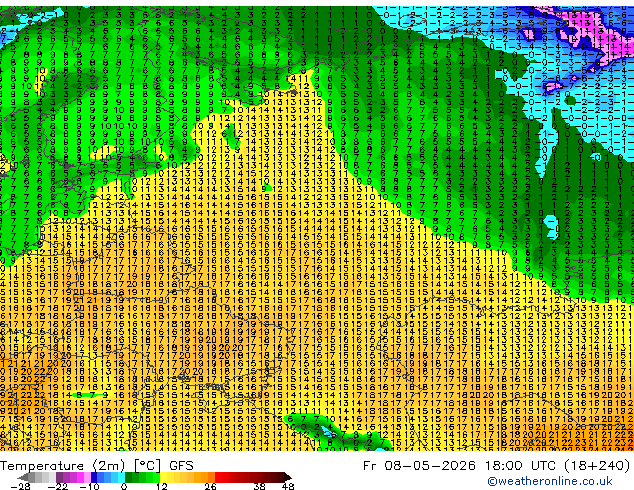This screenshot has height=490, width=634.
Task: Click the (18+240) forecast hour label
Action: pos(597,466)
